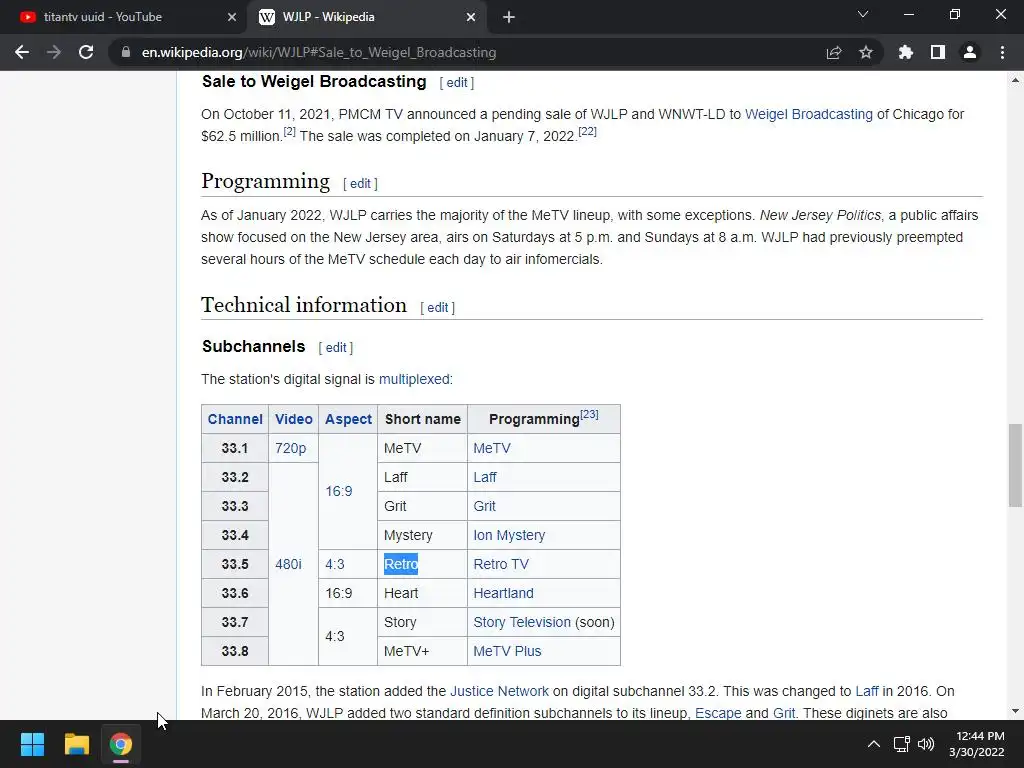1024x768 pixels.
Task: Click the address bar URL
Action: [319, 52]
